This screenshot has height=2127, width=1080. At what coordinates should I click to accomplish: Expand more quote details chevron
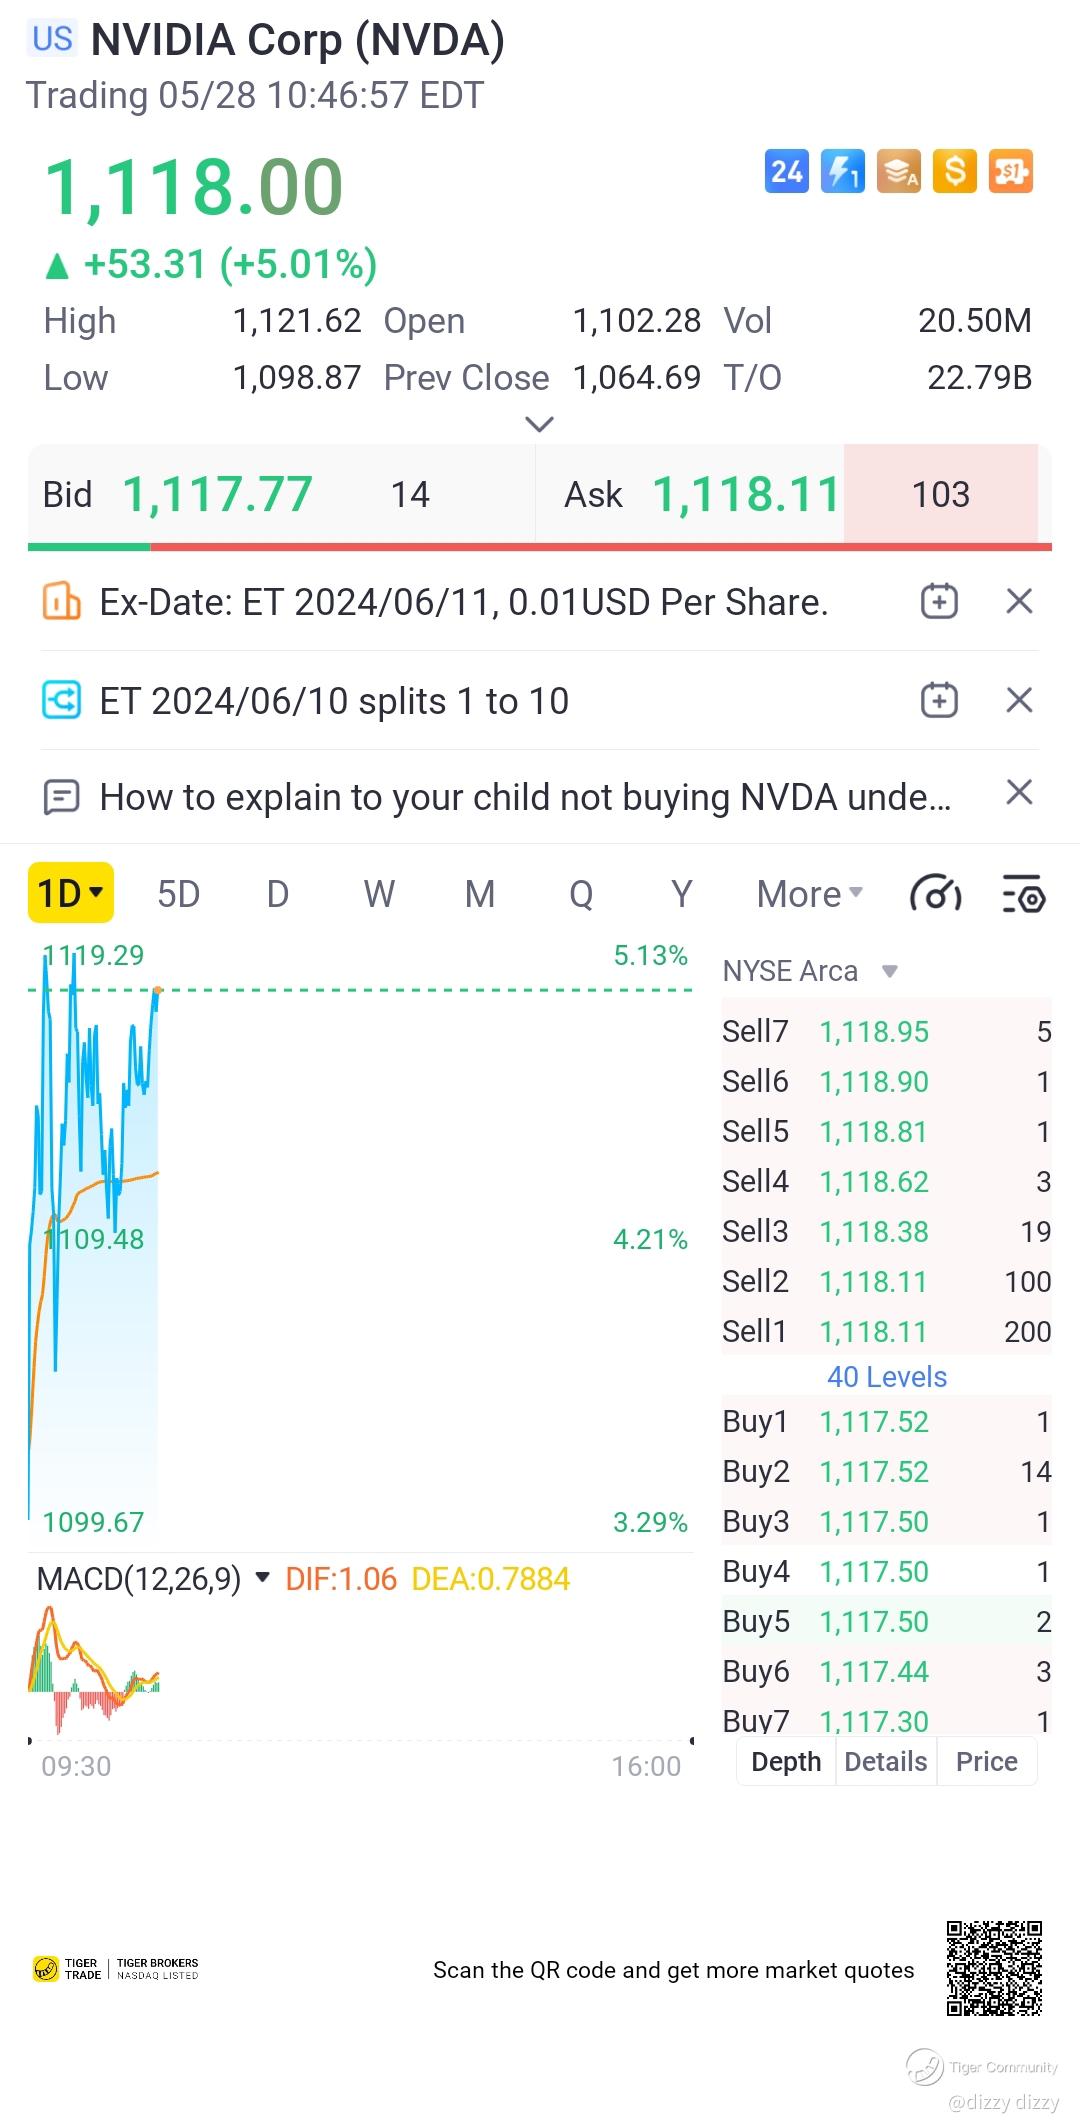(x=539, y=425)
